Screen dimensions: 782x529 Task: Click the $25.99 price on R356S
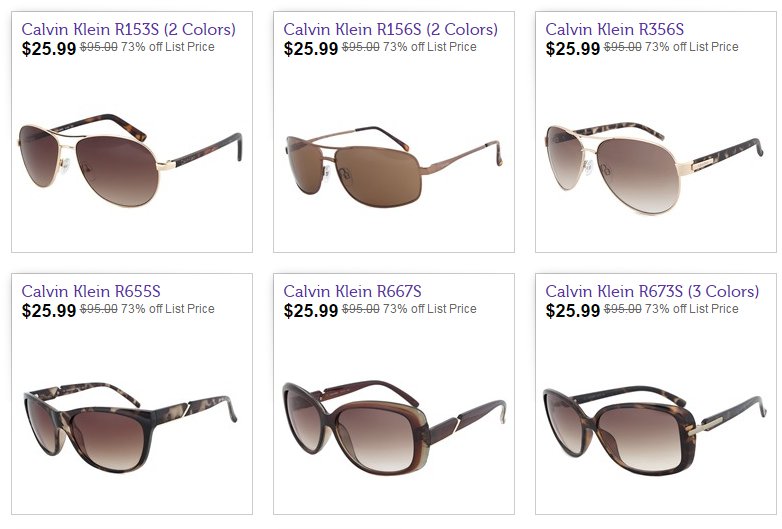[573, 48]
